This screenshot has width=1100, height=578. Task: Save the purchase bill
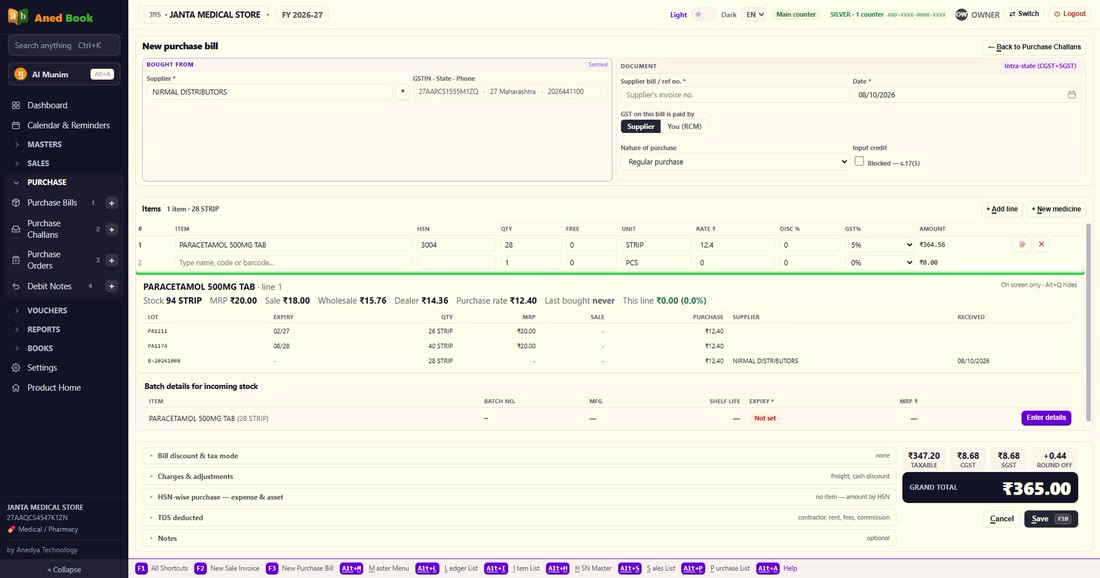point(1051,519)
